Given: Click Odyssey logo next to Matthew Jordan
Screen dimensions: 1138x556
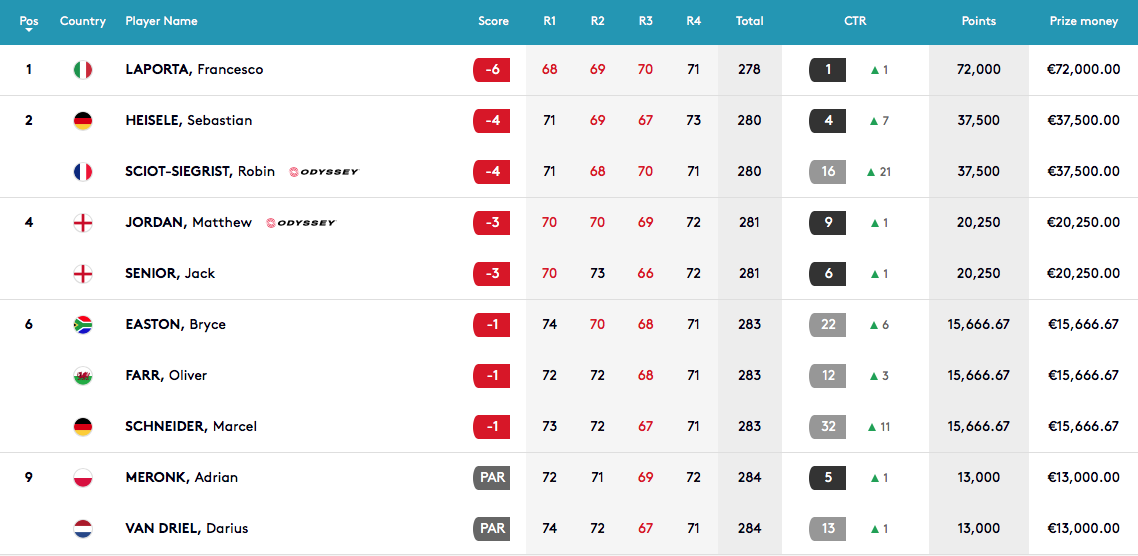Looking at the screenshot, I should point(300,223).
